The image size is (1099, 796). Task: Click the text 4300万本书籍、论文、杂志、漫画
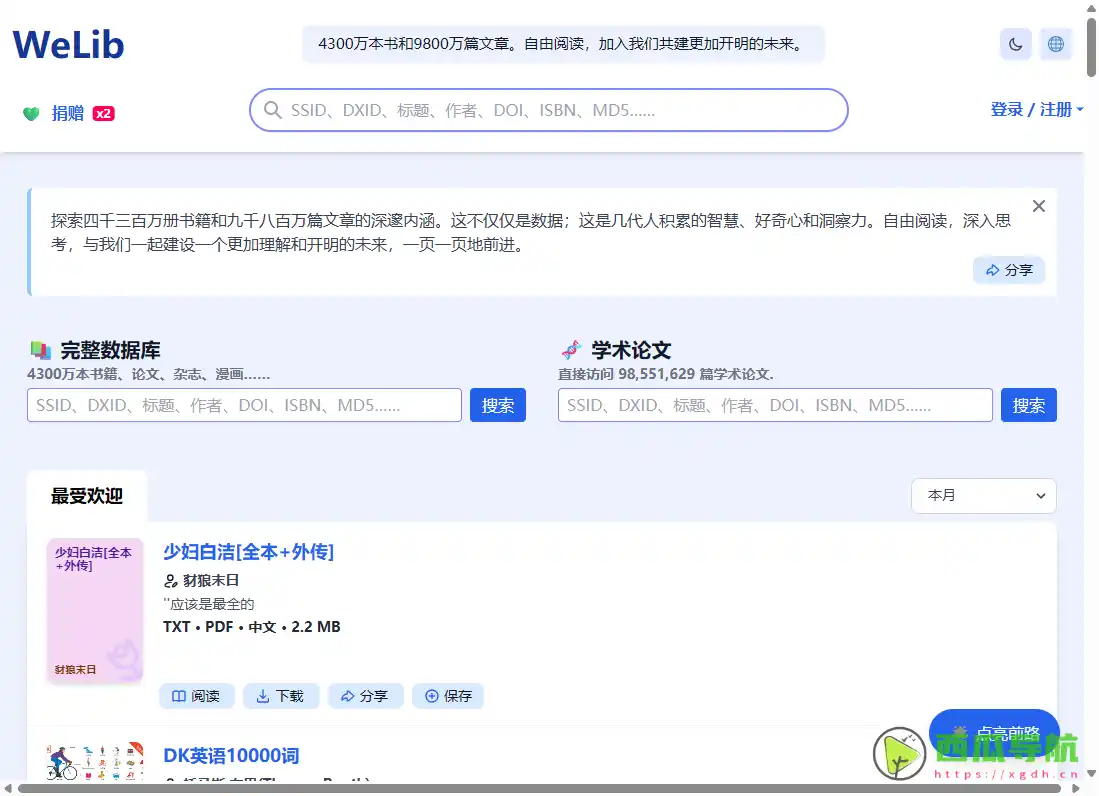[x=149, y=374]
